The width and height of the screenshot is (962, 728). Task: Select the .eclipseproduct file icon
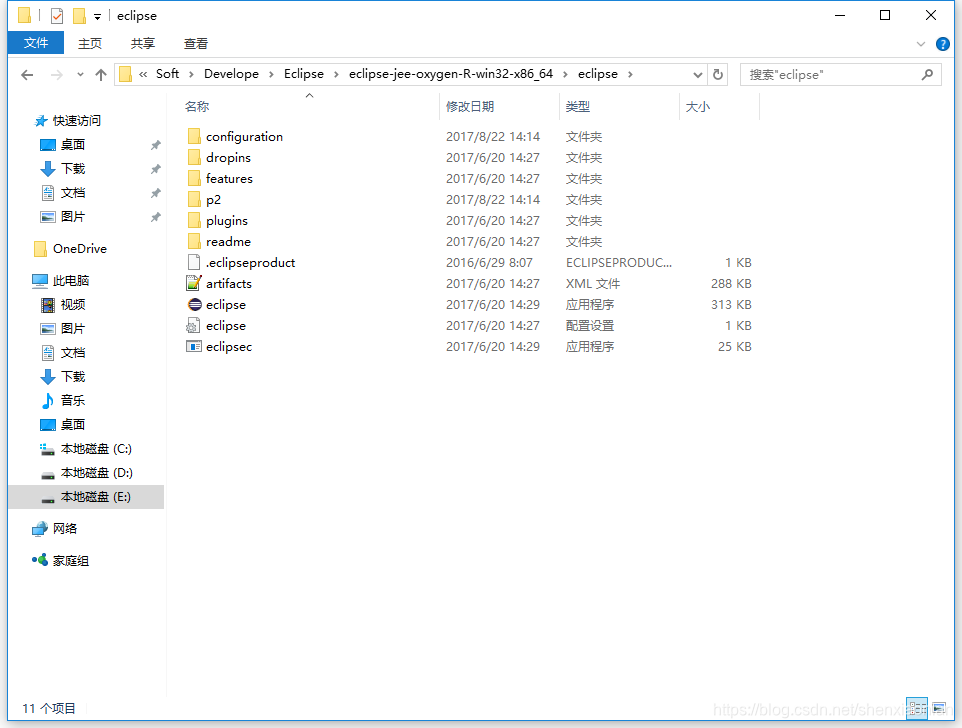click(194, 262)
